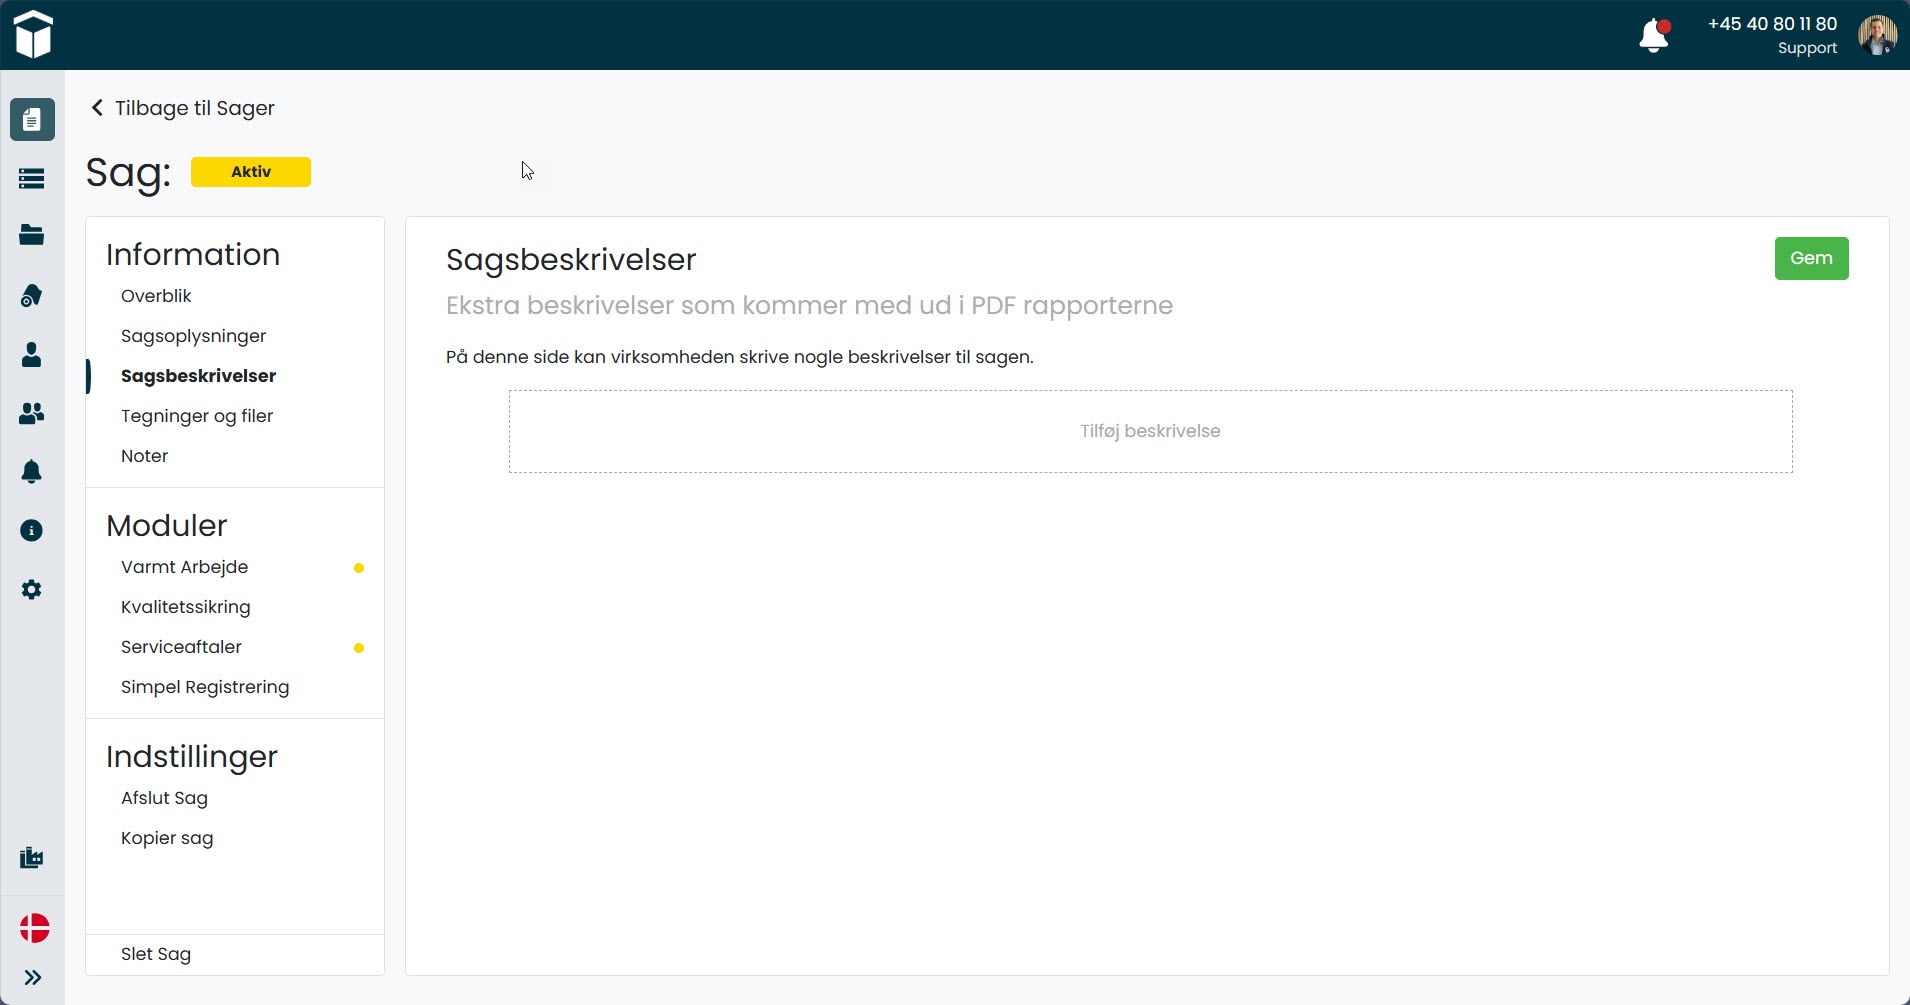Image resolution: width=1910 pixels, height=1005 pixels.
Task: Switch to the Tegninger og filer section
Action: click(x=197, y=416)
